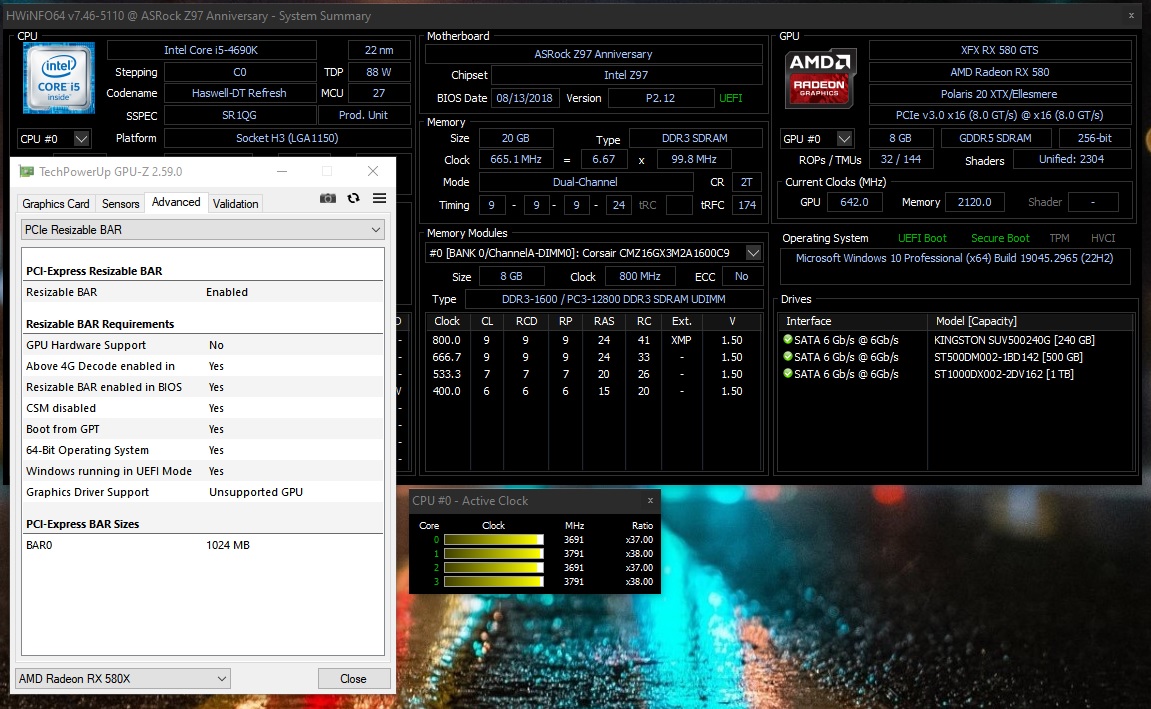The height and width of the screenshot is (709, 1151).
Task: Open the GPU-Z hamburger menu
Action: (x=380, y=198)
